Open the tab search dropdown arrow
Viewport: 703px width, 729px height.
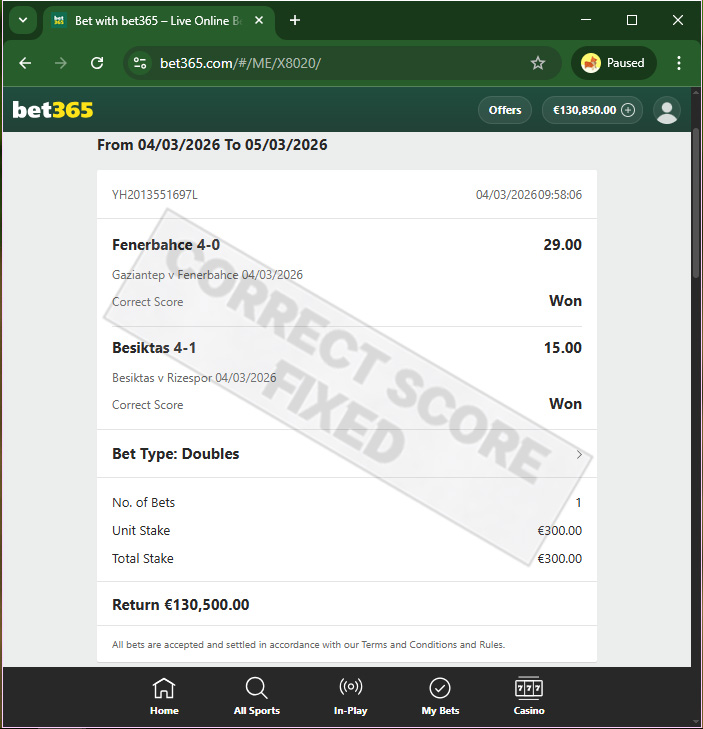[x=23, y=20]
